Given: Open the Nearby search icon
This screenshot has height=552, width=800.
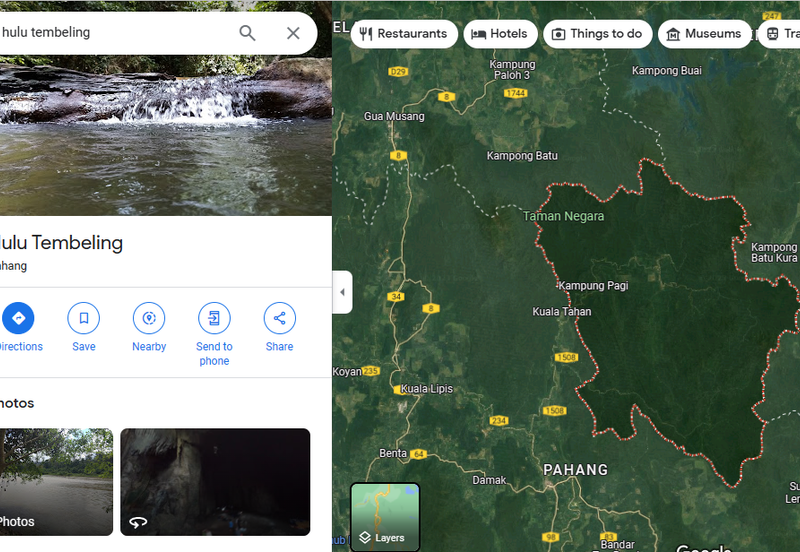Looking at the screenshot, I should tap(149, 319).
